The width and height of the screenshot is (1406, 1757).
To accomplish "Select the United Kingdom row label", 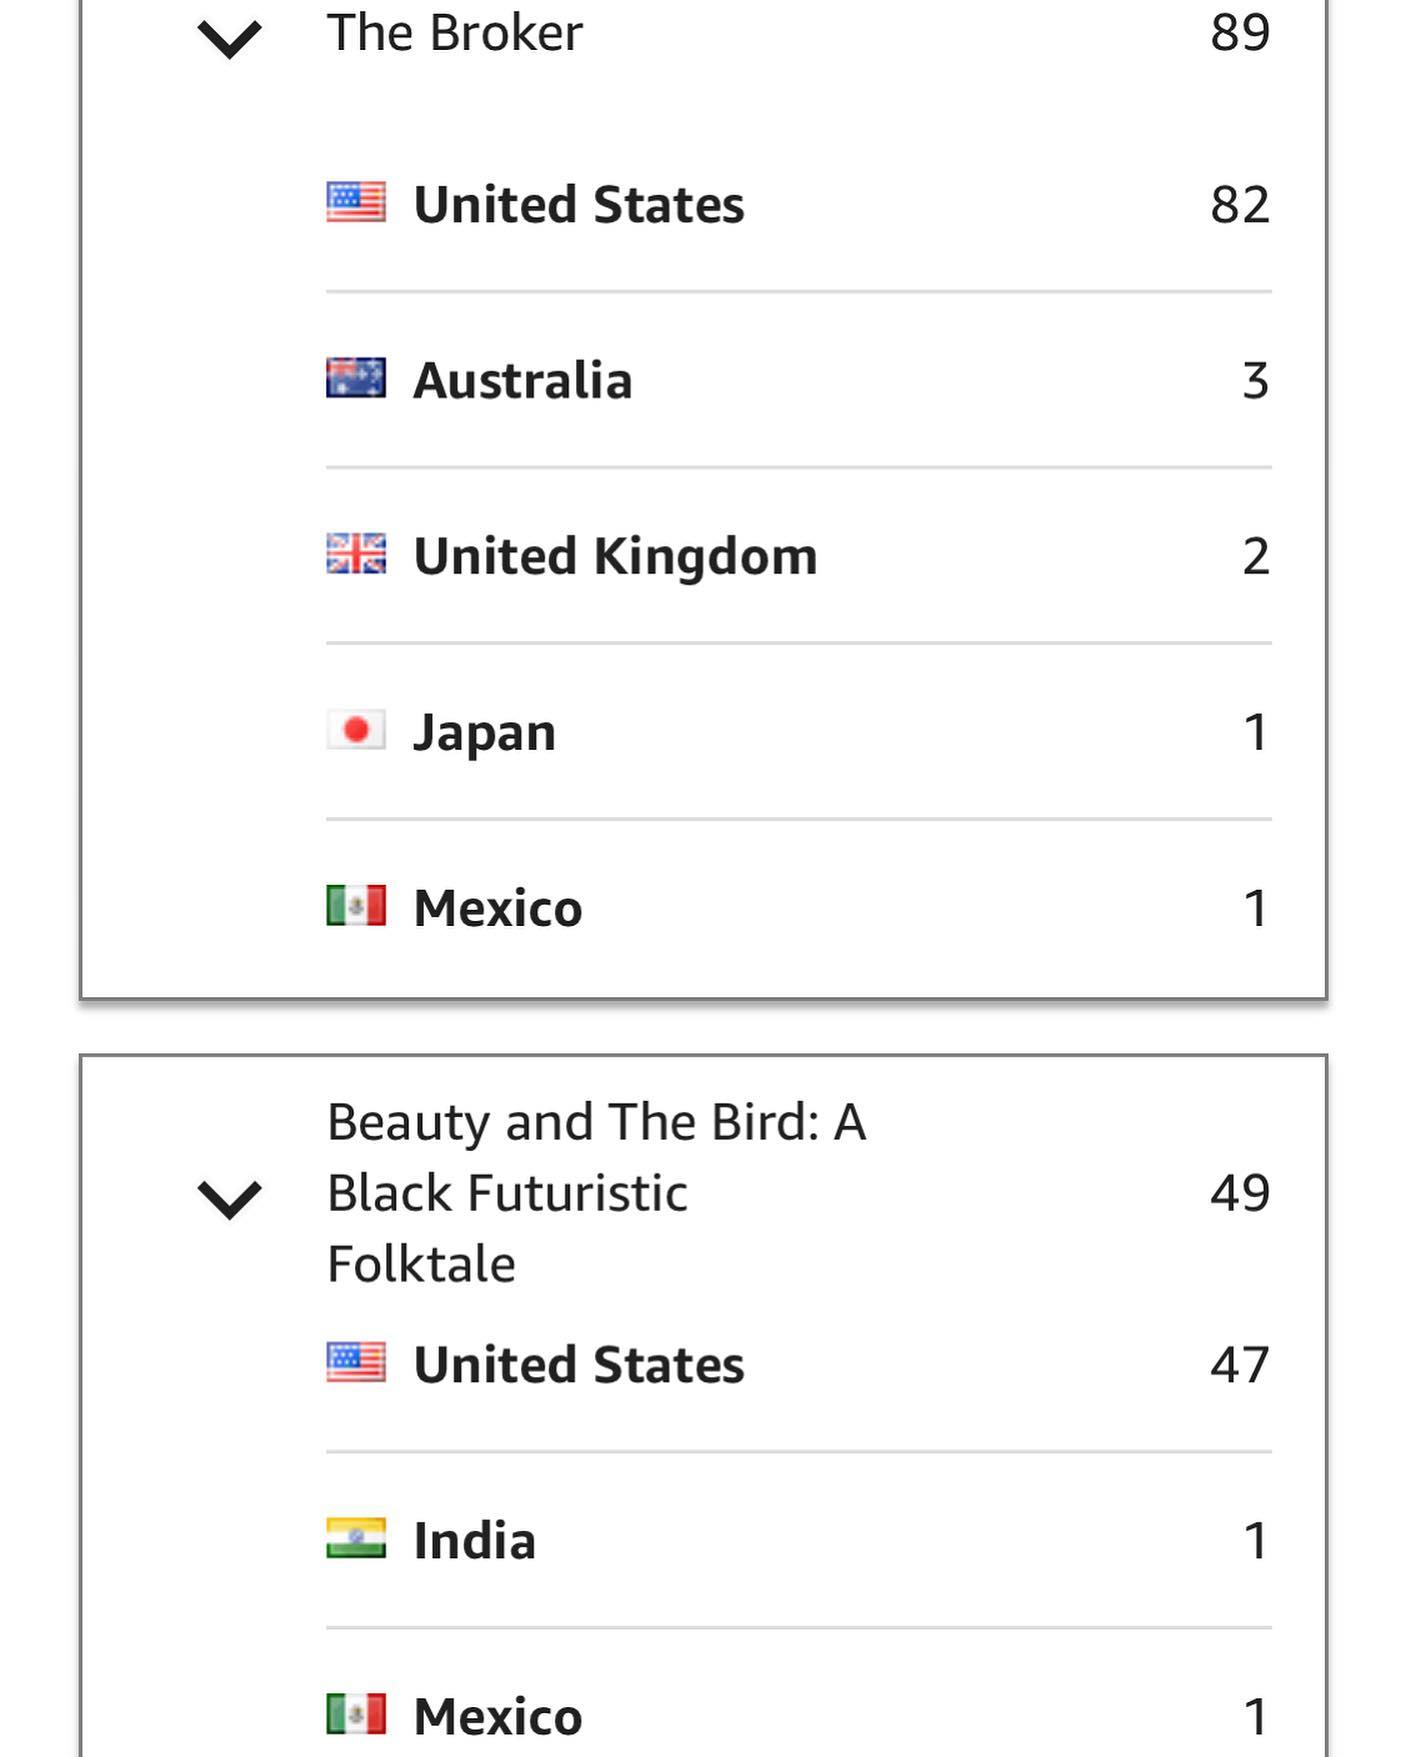I will tap(615, 556).
